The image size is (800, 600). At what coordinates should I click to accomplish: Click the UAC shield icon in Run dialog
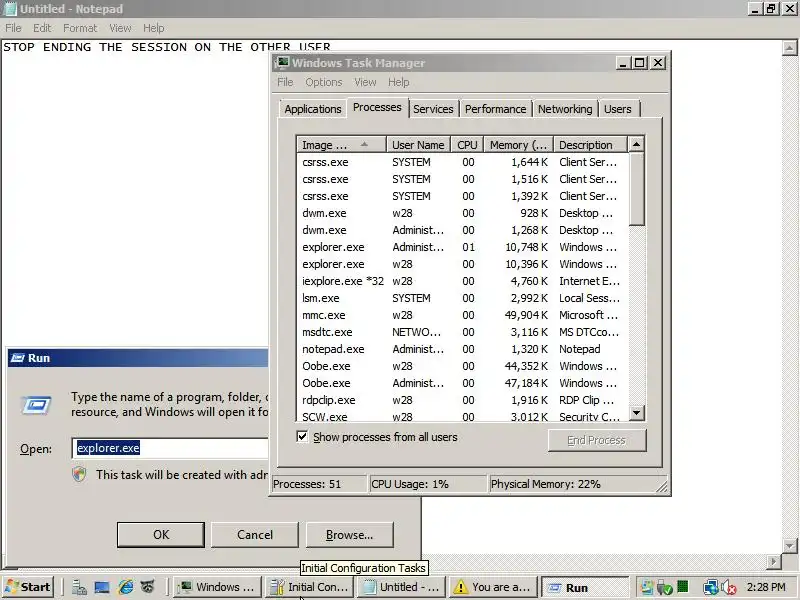(x=79, y=474)
